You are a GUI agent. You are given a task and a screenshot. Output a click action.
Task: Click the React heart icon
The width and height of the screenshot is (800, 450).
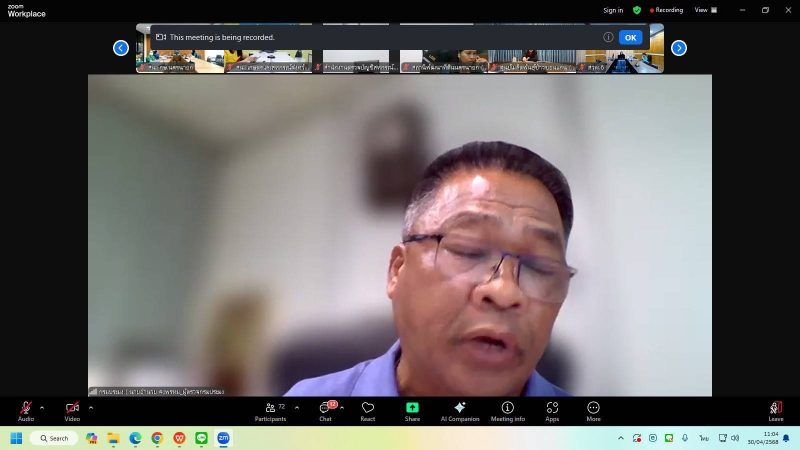[x=368, y=411]
